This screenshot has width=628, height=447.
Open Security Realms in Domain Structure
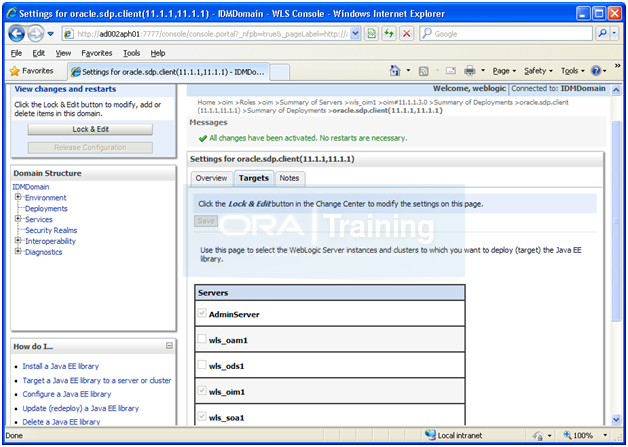coord(51,230)
